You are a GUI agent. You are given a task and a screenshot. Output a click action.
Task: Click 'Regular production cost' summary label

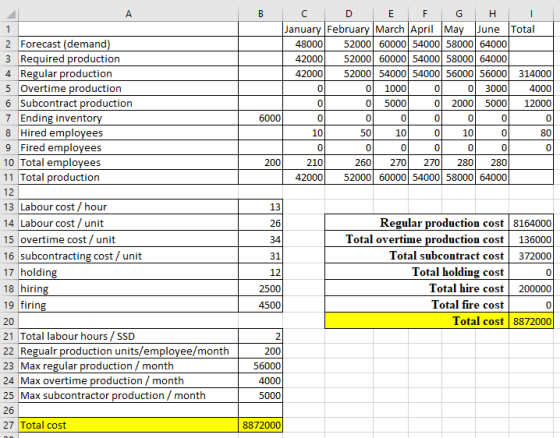pos(417,223)
